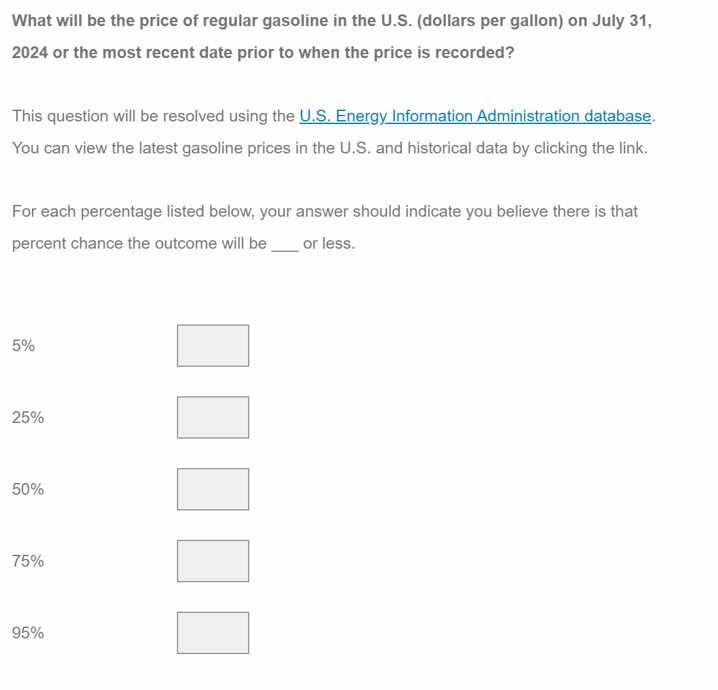718x690 pixels.
Task: Click the 'or less.' text
Action: click(329, 243)
